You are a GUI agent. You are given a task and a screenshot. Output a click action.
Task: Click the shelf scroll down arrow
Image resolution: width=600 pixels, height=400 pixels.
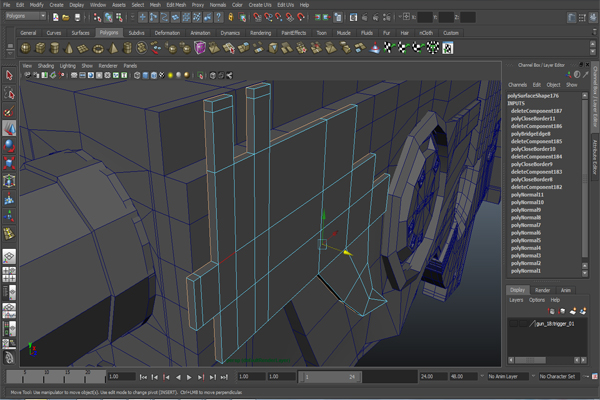[x=593, y=53]
